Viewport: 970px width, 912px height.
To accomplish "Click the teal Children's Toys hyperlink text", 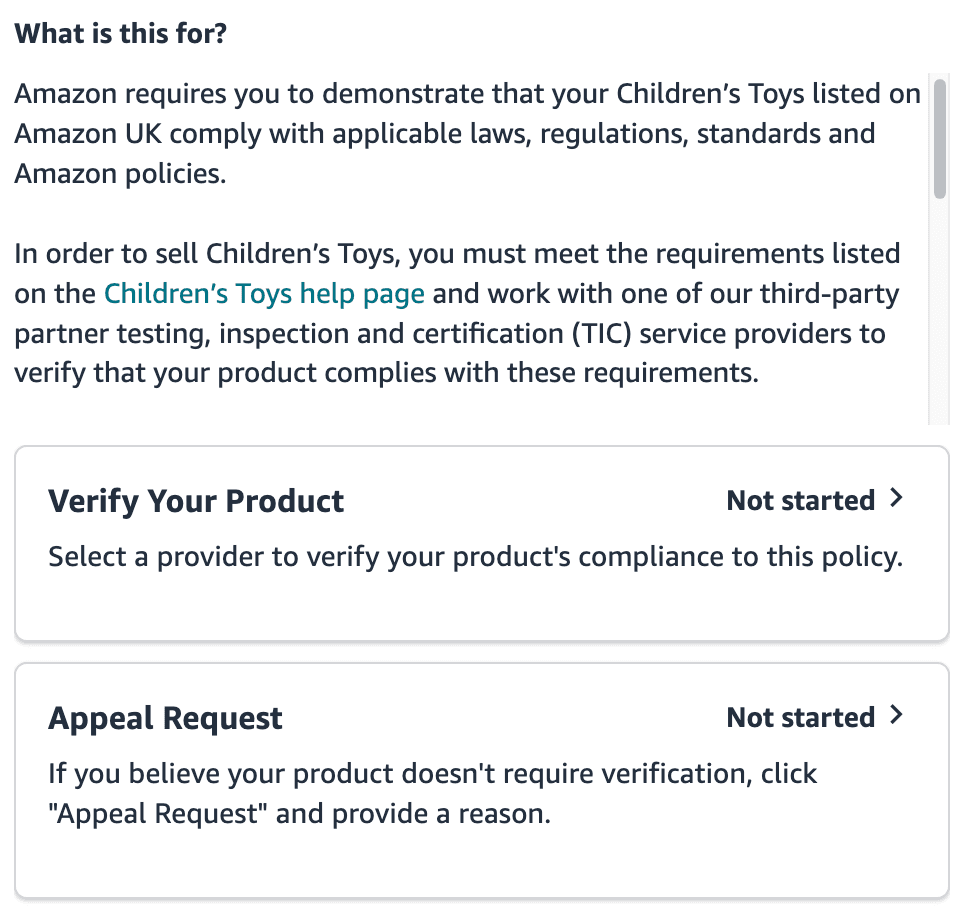I will (x=263, y=293).
